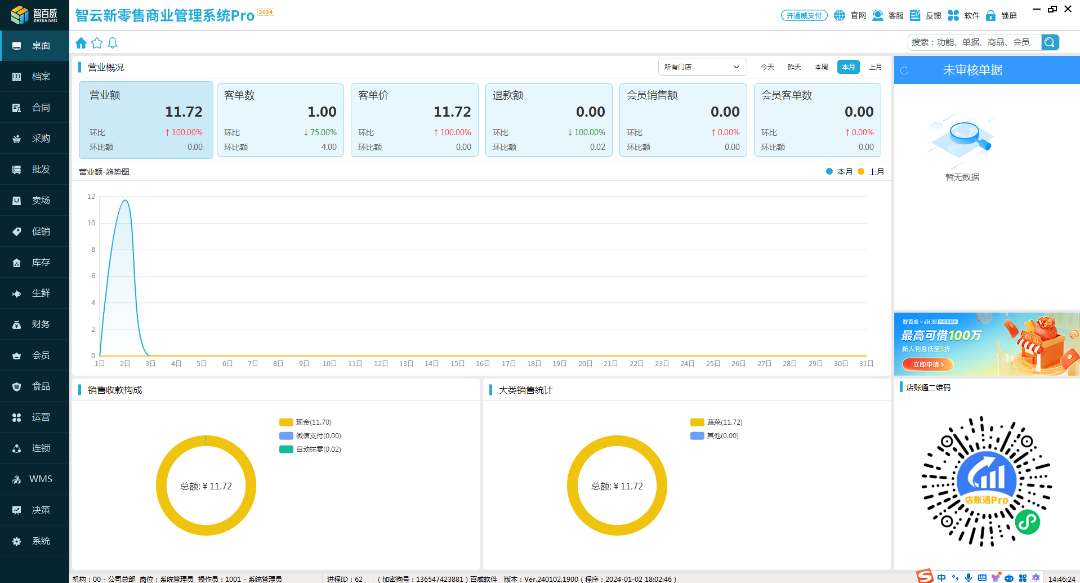Open notifications via the bell icon
This screenshot has height=583, width=1080.
tap(112, 43)
